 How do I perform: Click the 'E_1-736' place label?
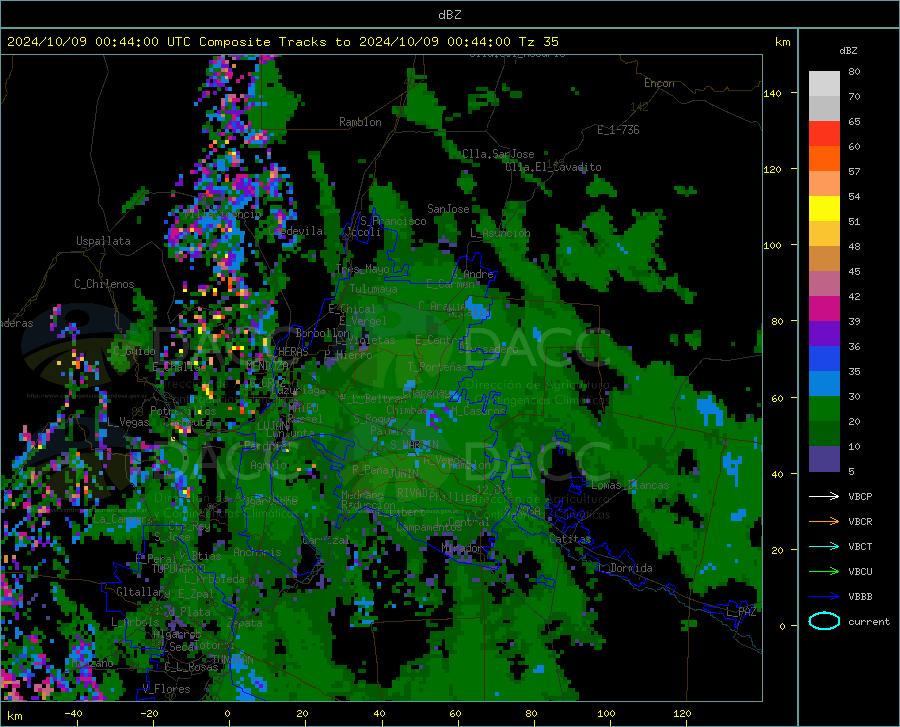(618, 130)
